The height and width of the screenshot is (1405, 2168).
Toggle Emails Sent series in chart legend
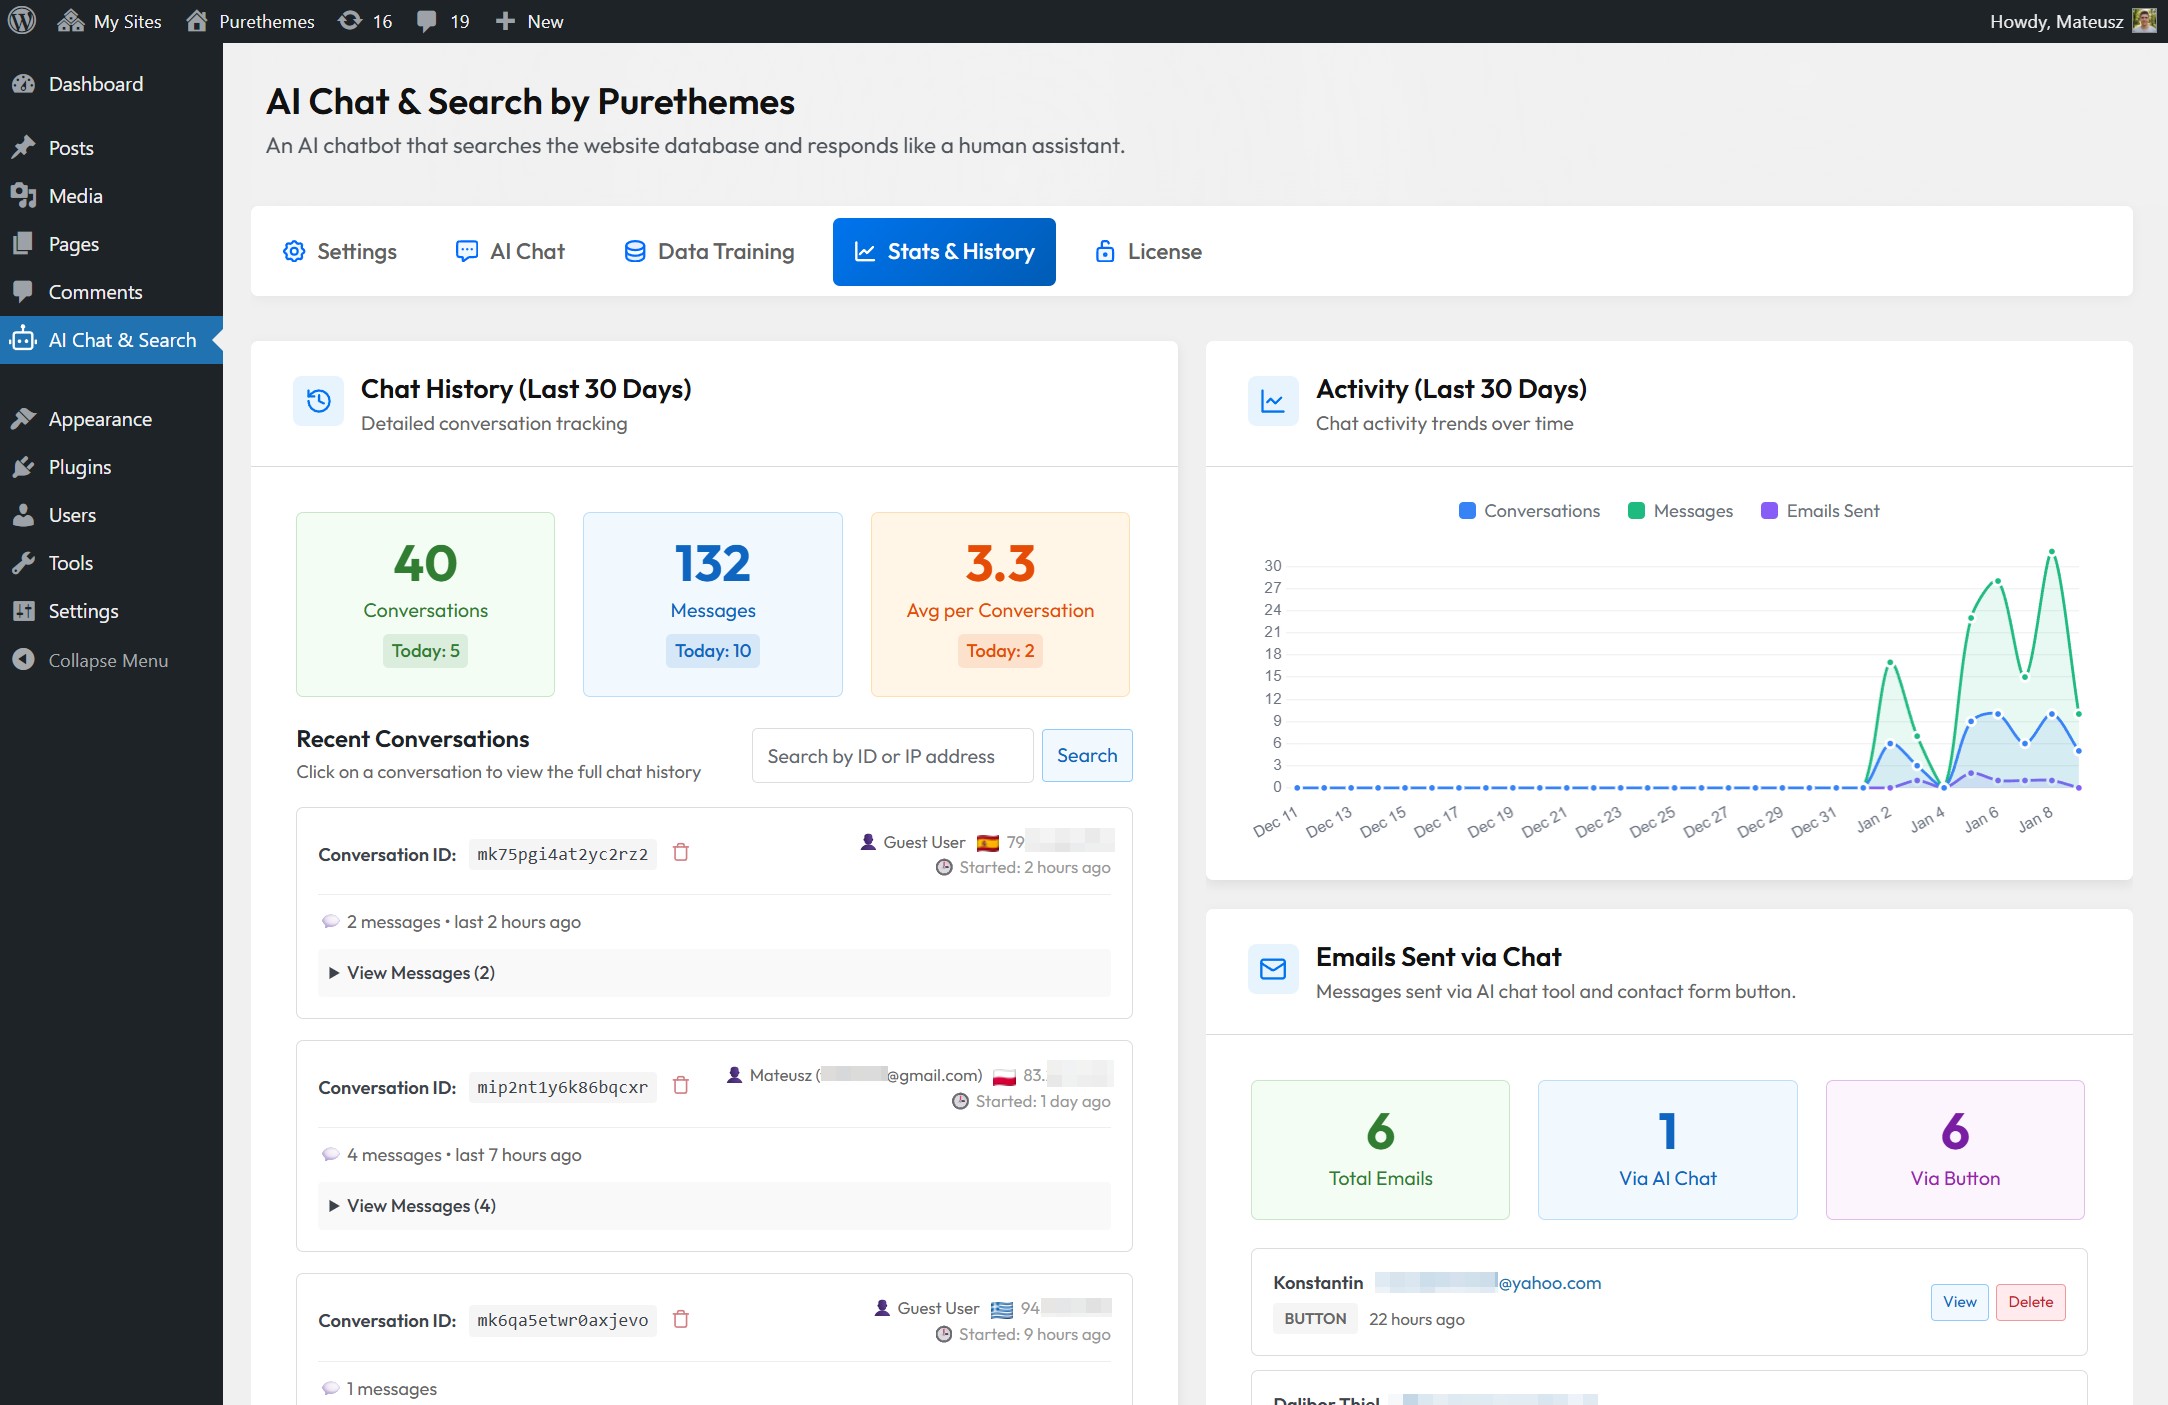pyautogui.click(x=1819, y=511)
